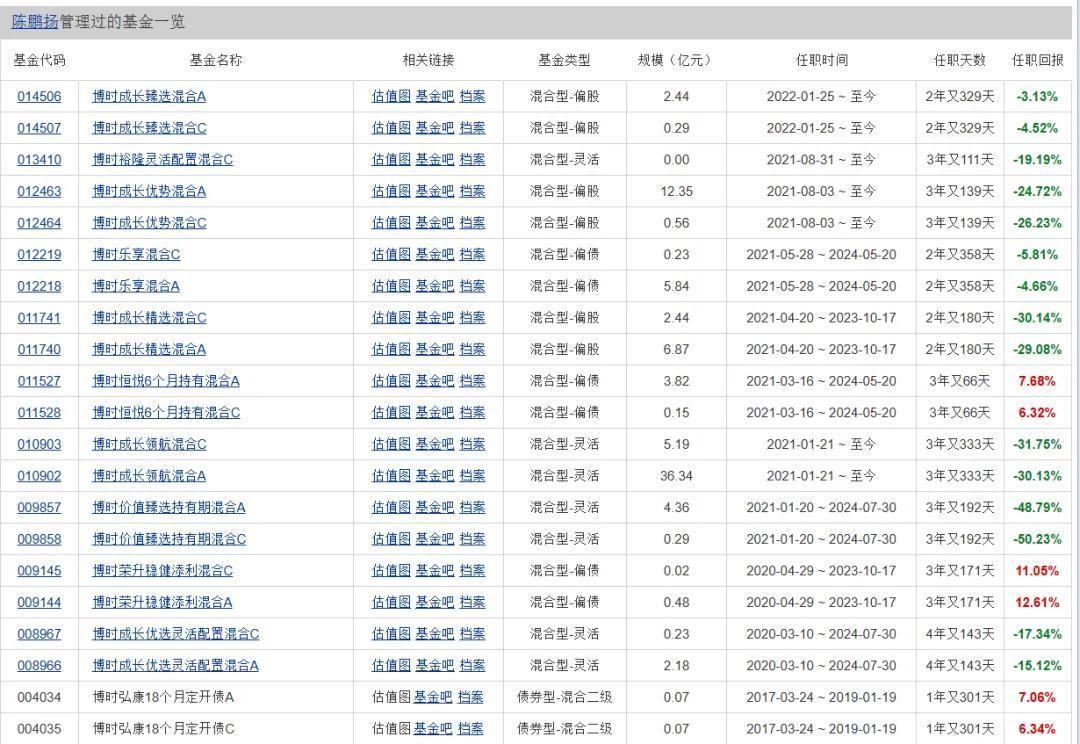This screenshot has height=744, width=1080.
Task: Open fund code 012219 link
Action: tap(39, 255)
